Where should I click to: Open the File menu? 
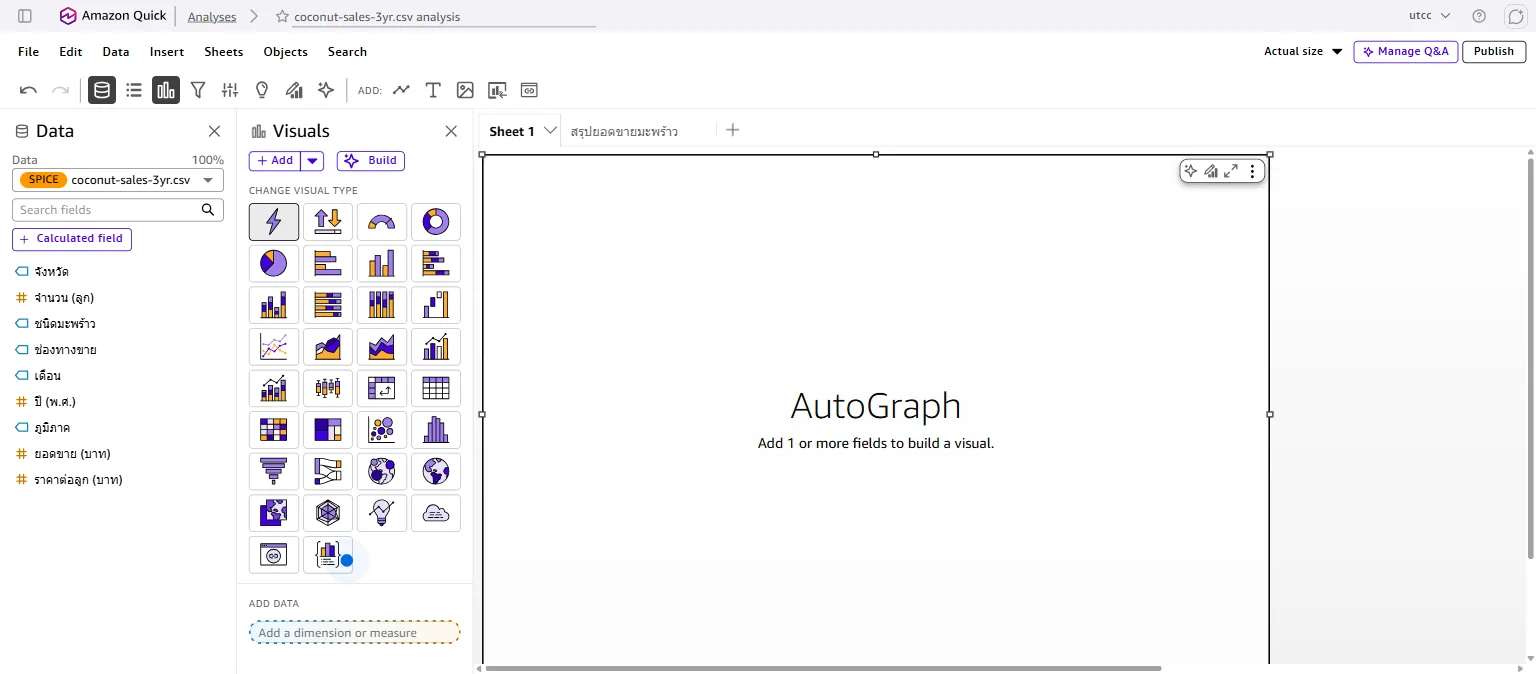tap(29, 51)
